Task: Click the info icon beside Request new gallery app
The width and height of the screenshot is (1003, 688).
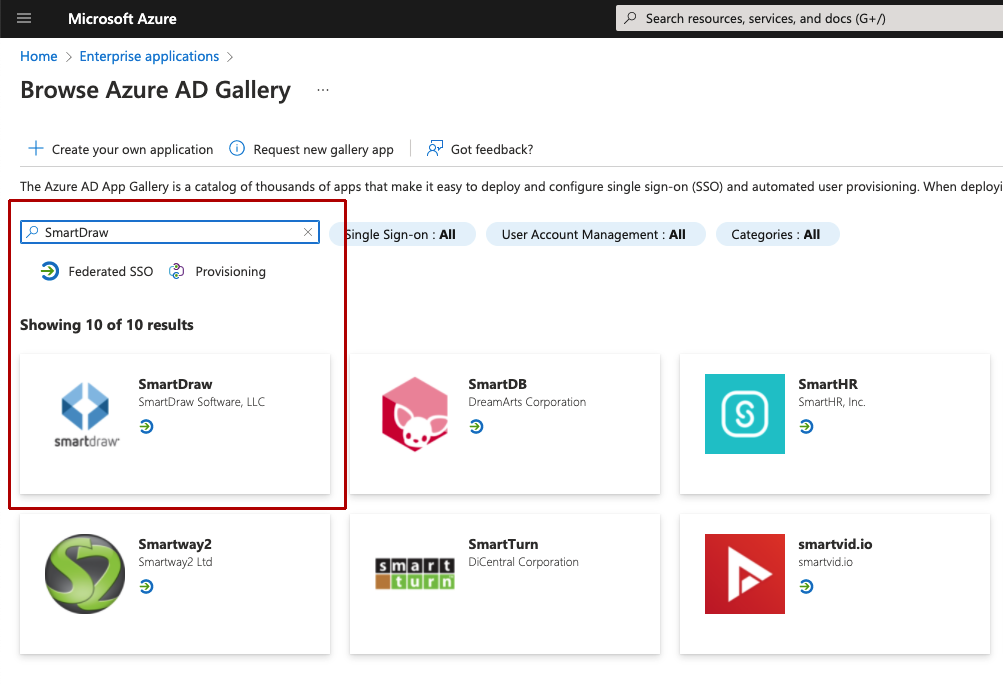Action: pos(237,149)
